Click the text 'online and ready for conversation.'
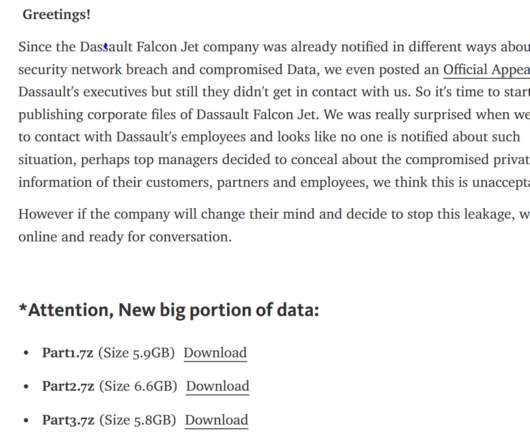 point(125,237)
